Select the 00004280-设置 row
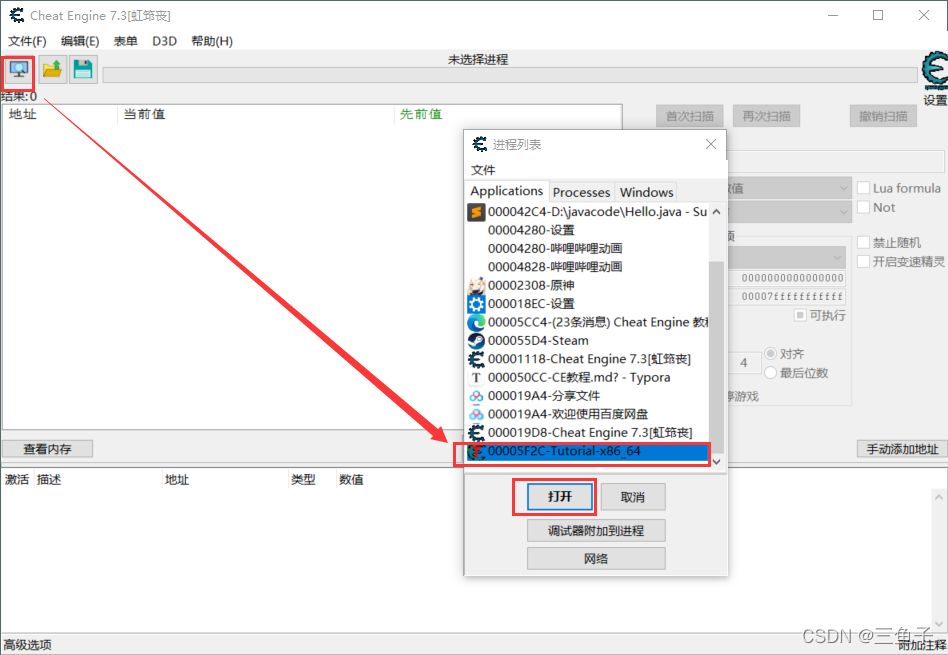This screenshot has height=655, width=948. coord(588,230)
